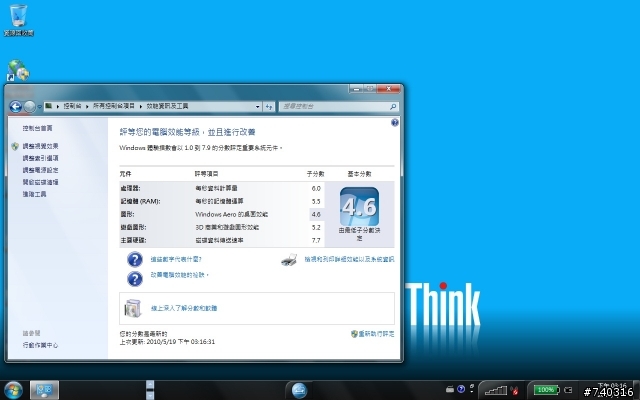640x400 pixels.
Task: Open the globe shortcut icon on desktop
Action: click(18, 70)
